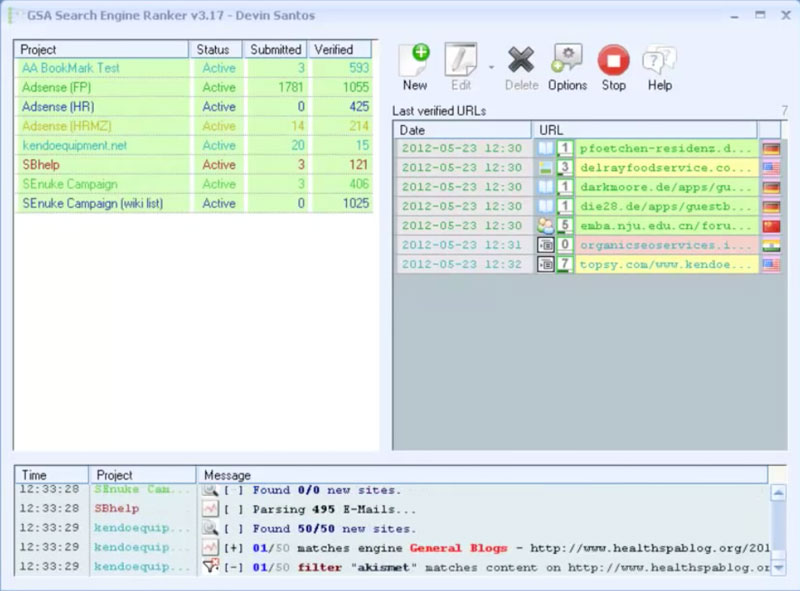Click the Time column header in the log
The image size is (800, 591).
52,475
